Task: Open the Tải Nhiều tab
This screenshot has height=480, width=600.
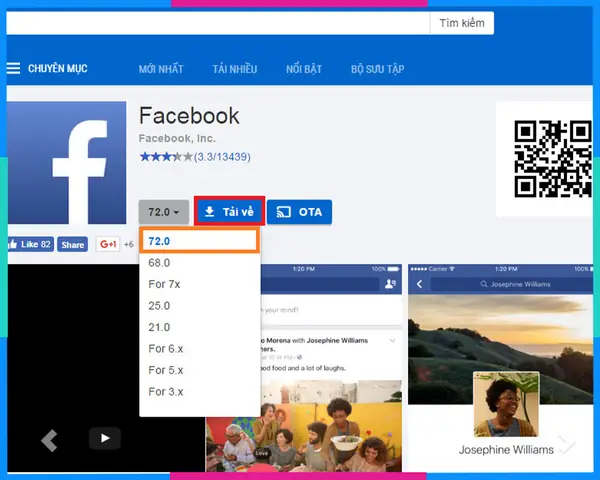Action: [x=235, y=69]
